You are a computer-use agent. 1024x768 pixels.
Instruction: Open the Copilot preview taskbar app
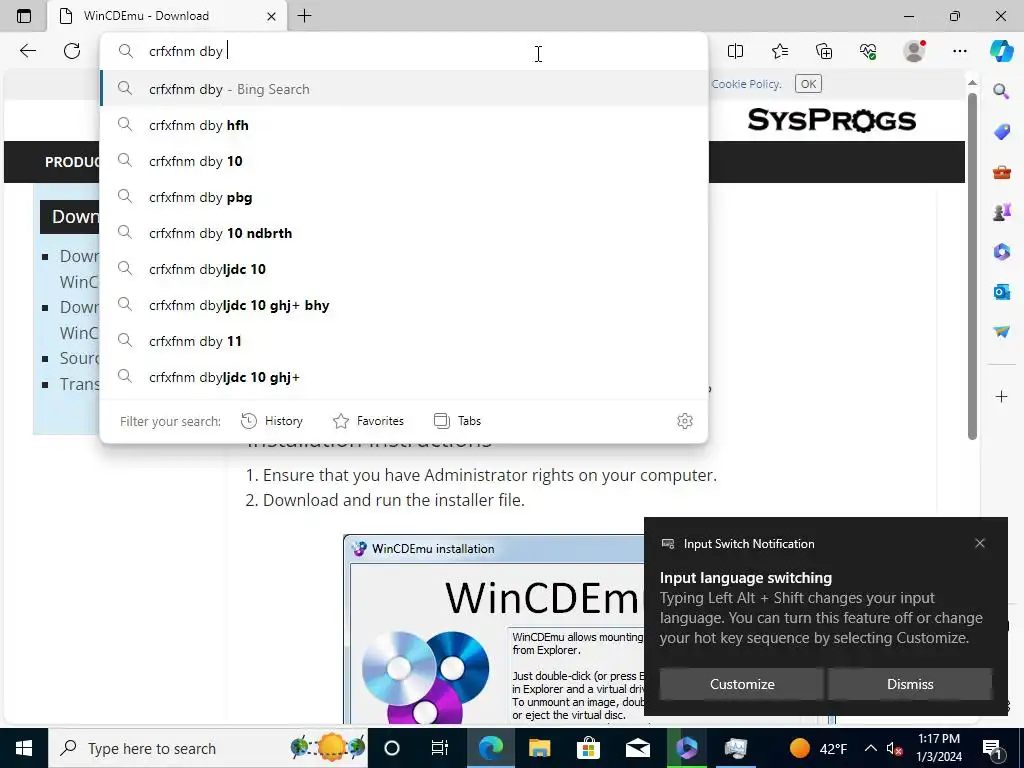686,748
